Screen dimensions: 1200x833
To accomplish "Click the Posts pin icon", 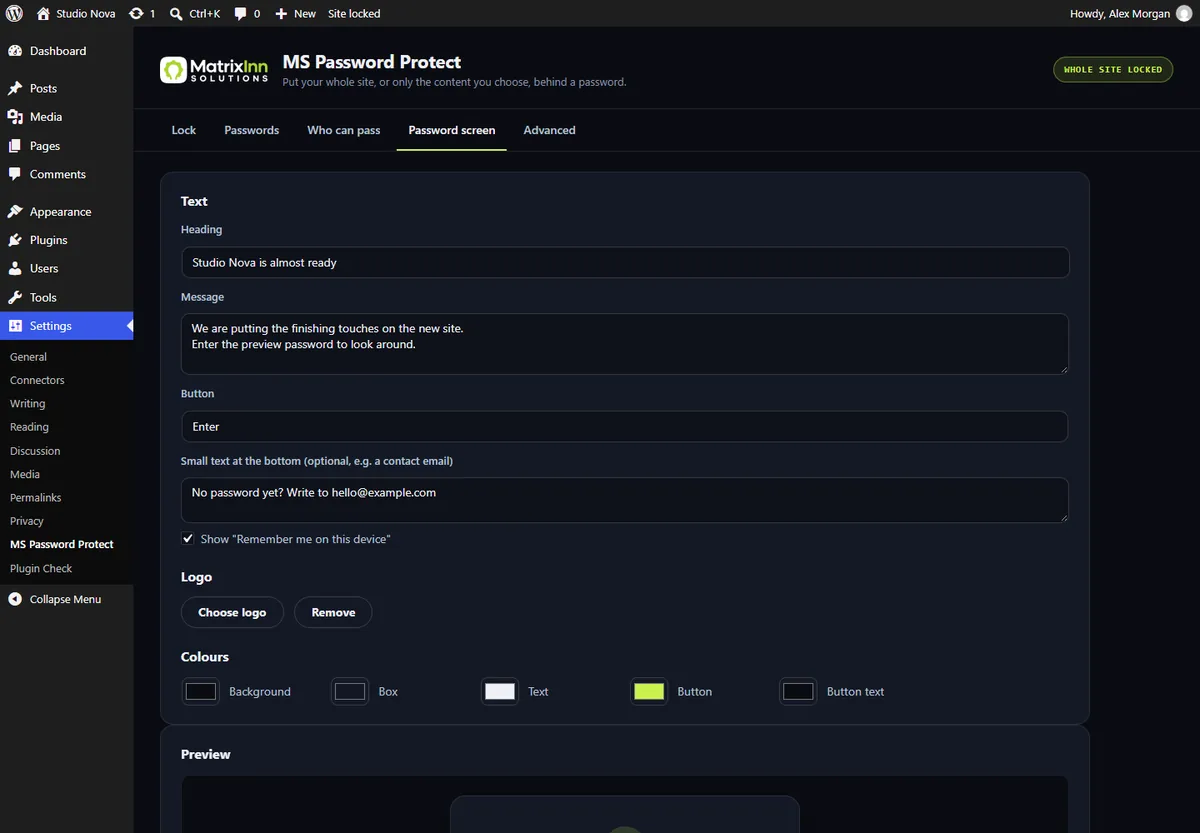I will click(15, 88).
